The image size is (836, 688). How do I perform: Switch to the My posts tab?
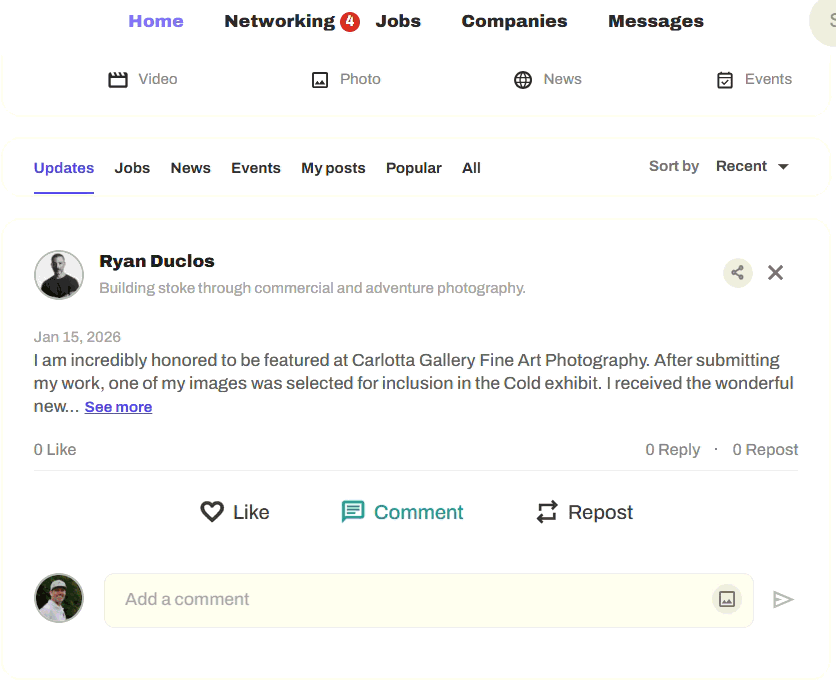[x=333, y=168]
